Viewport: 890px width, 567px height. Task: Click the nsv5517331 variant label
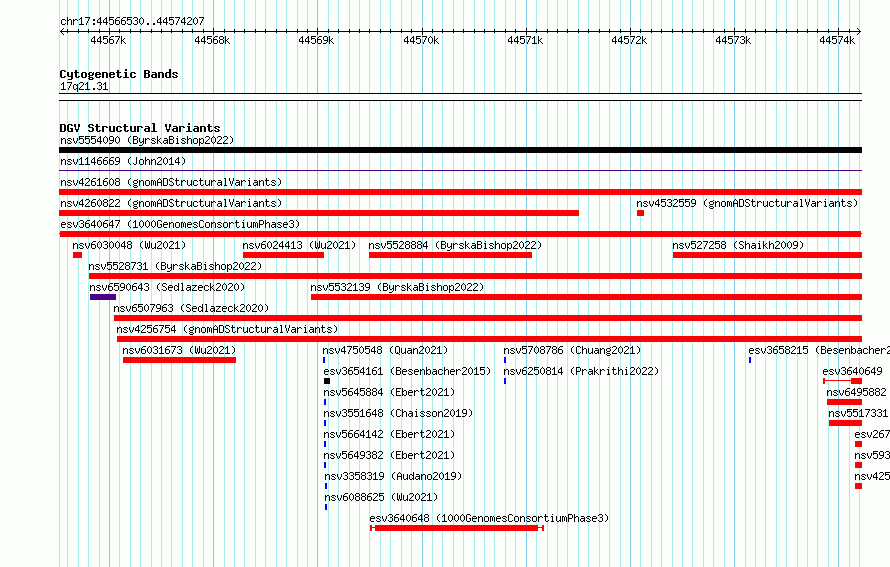858,413
